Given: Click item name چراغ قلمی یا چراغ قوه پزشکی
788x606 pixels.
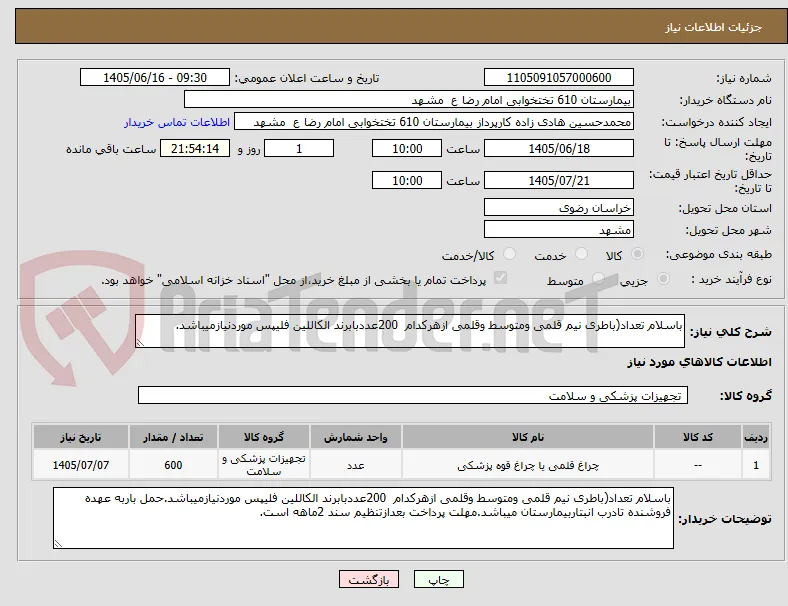Looking at the screenshot, I should point(528,466).
